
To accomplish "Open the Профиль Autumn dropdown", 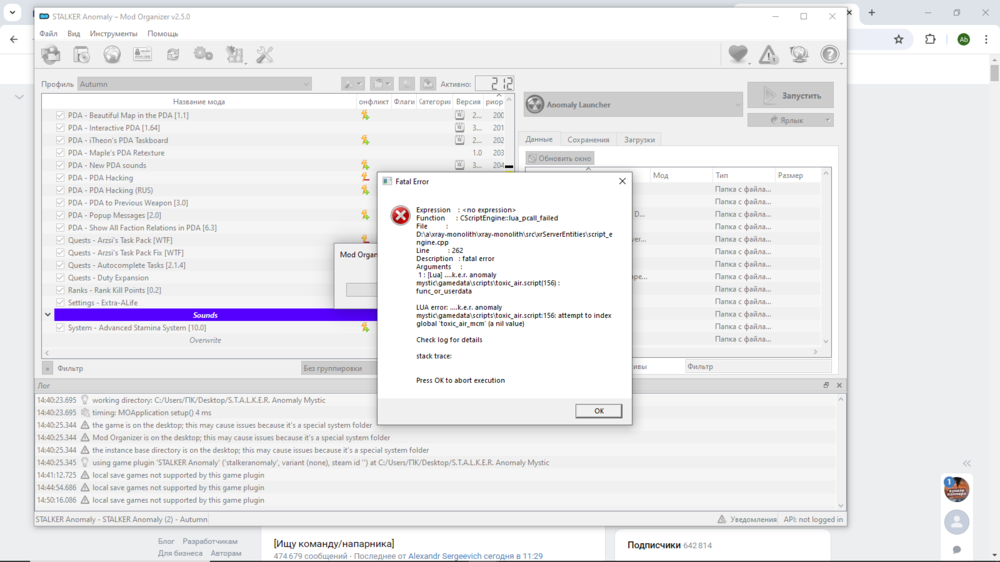I will [195, 84].
